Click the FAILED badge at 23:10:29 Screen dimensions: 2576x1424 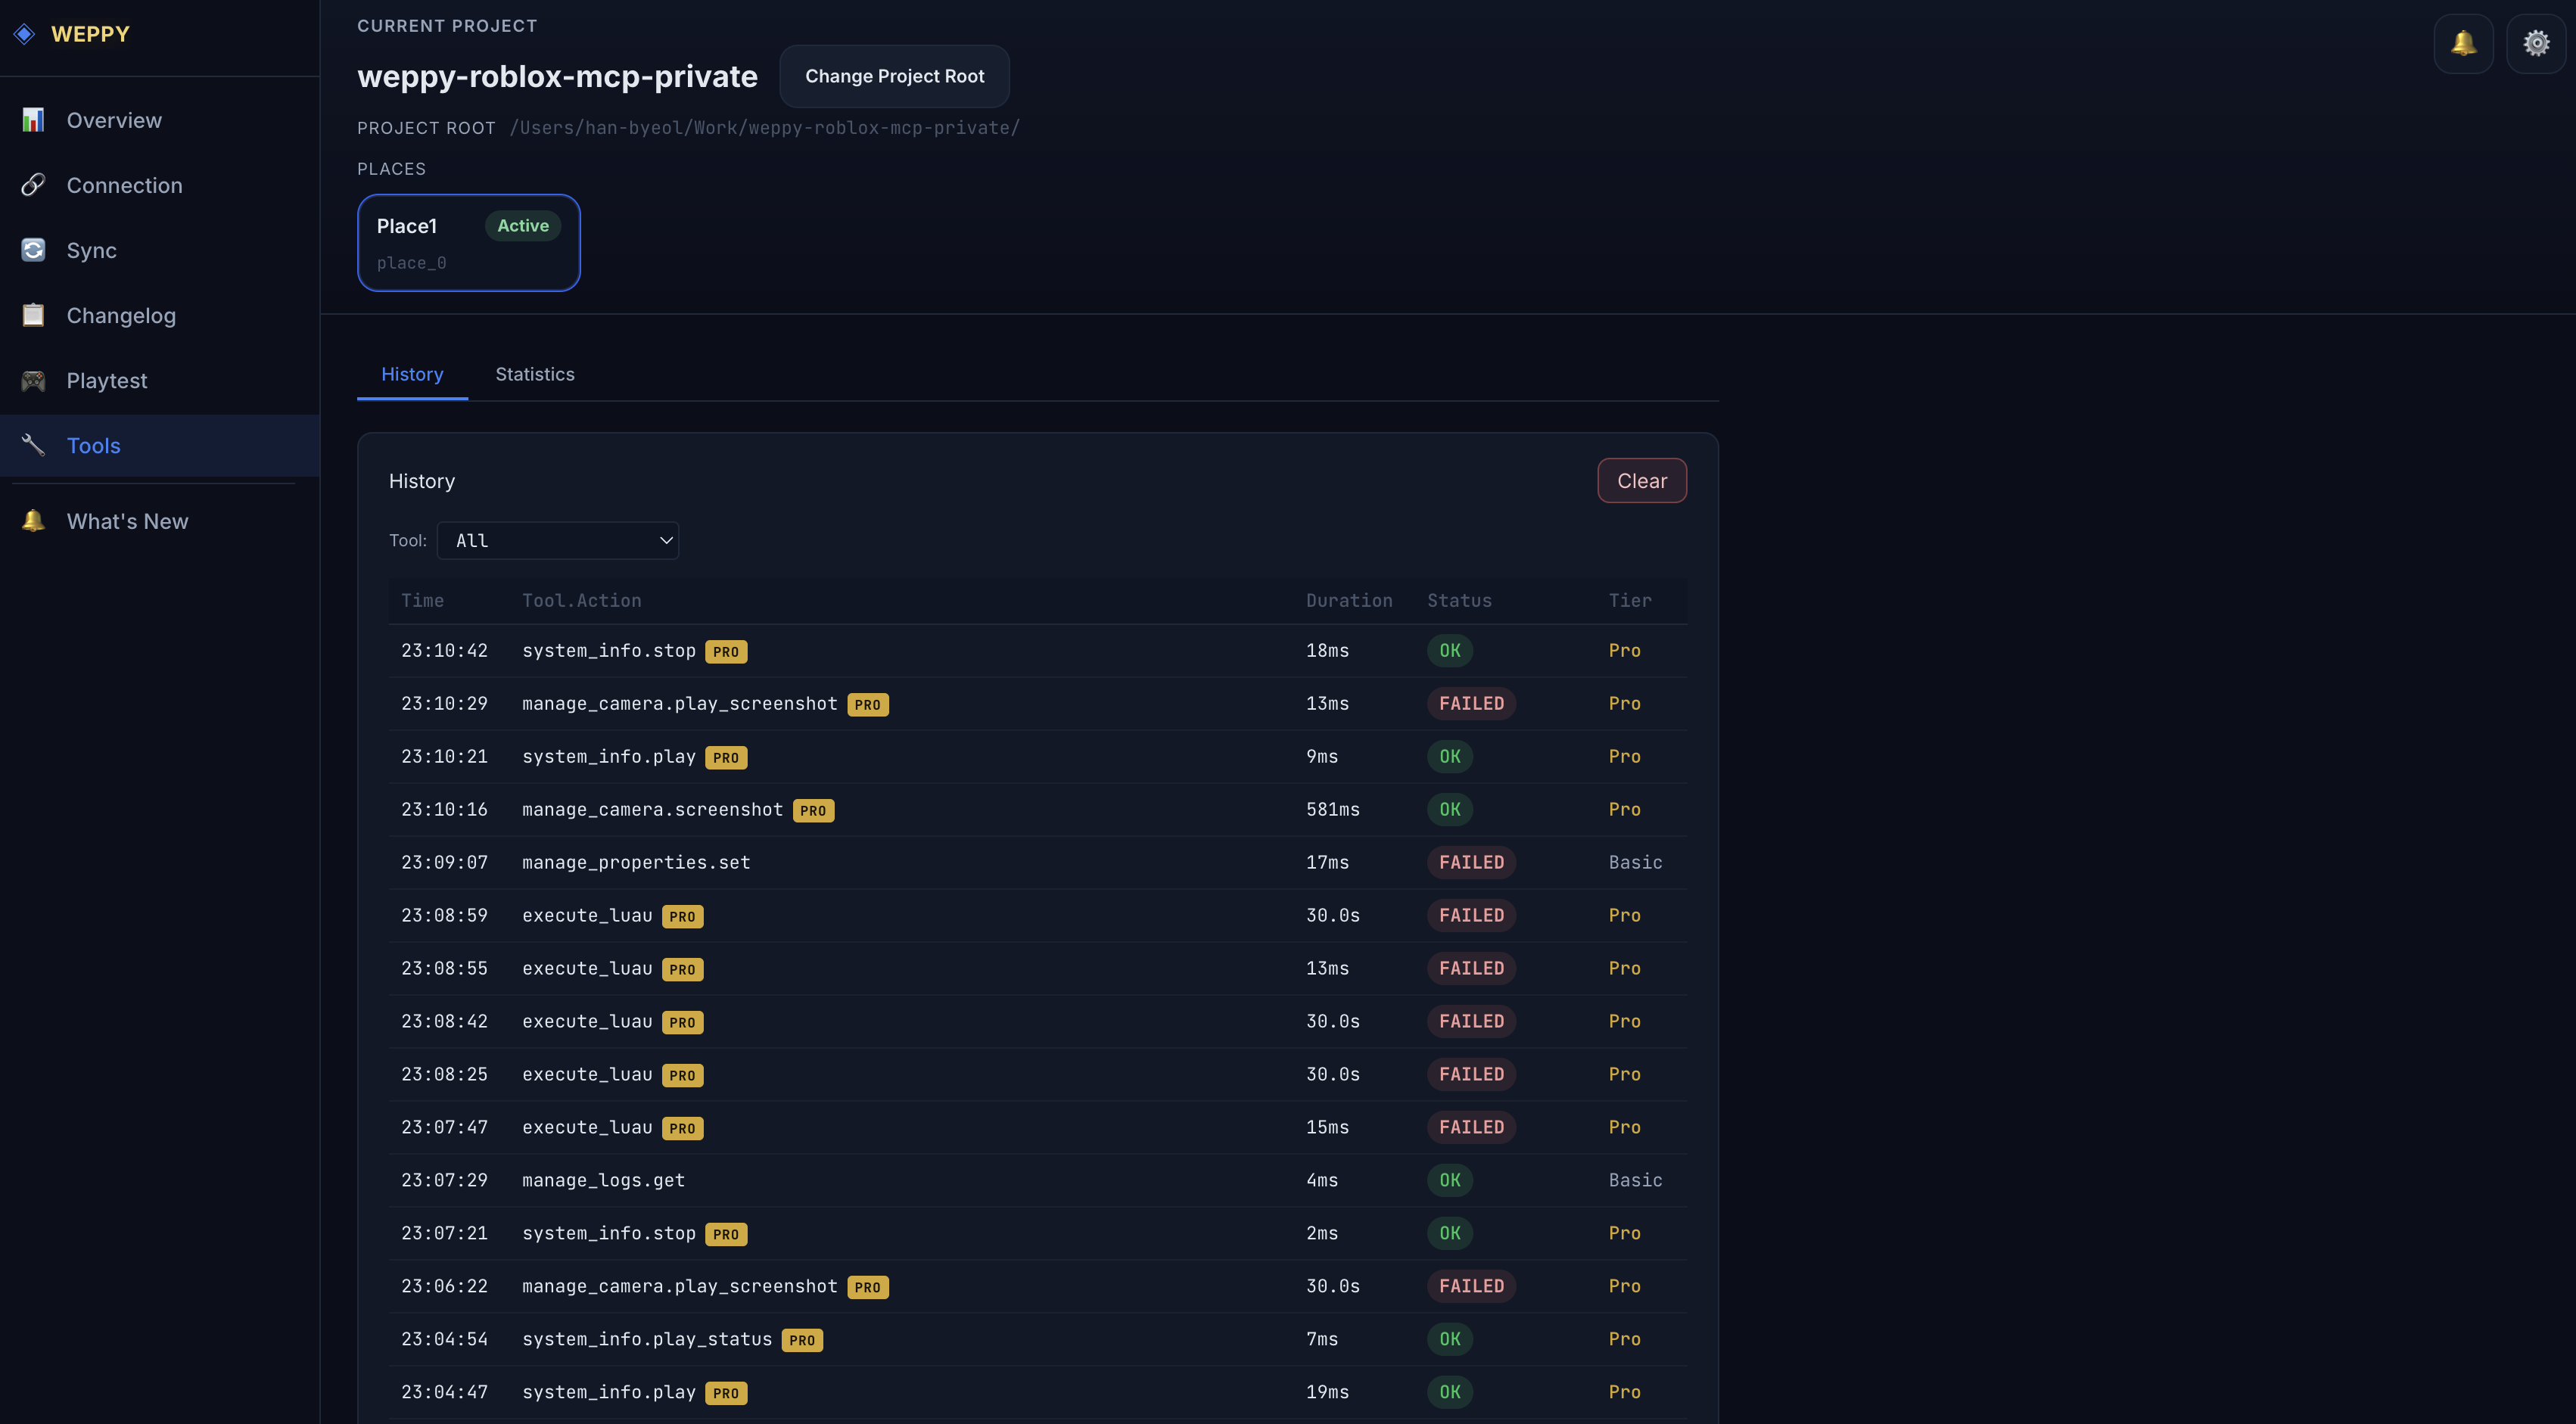point(1471,704)
